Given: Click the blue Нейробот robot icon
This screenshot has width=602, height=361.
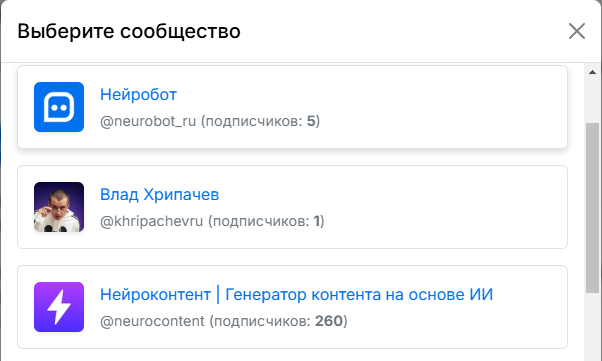Looking at the screenshot, I should (59, 107).
